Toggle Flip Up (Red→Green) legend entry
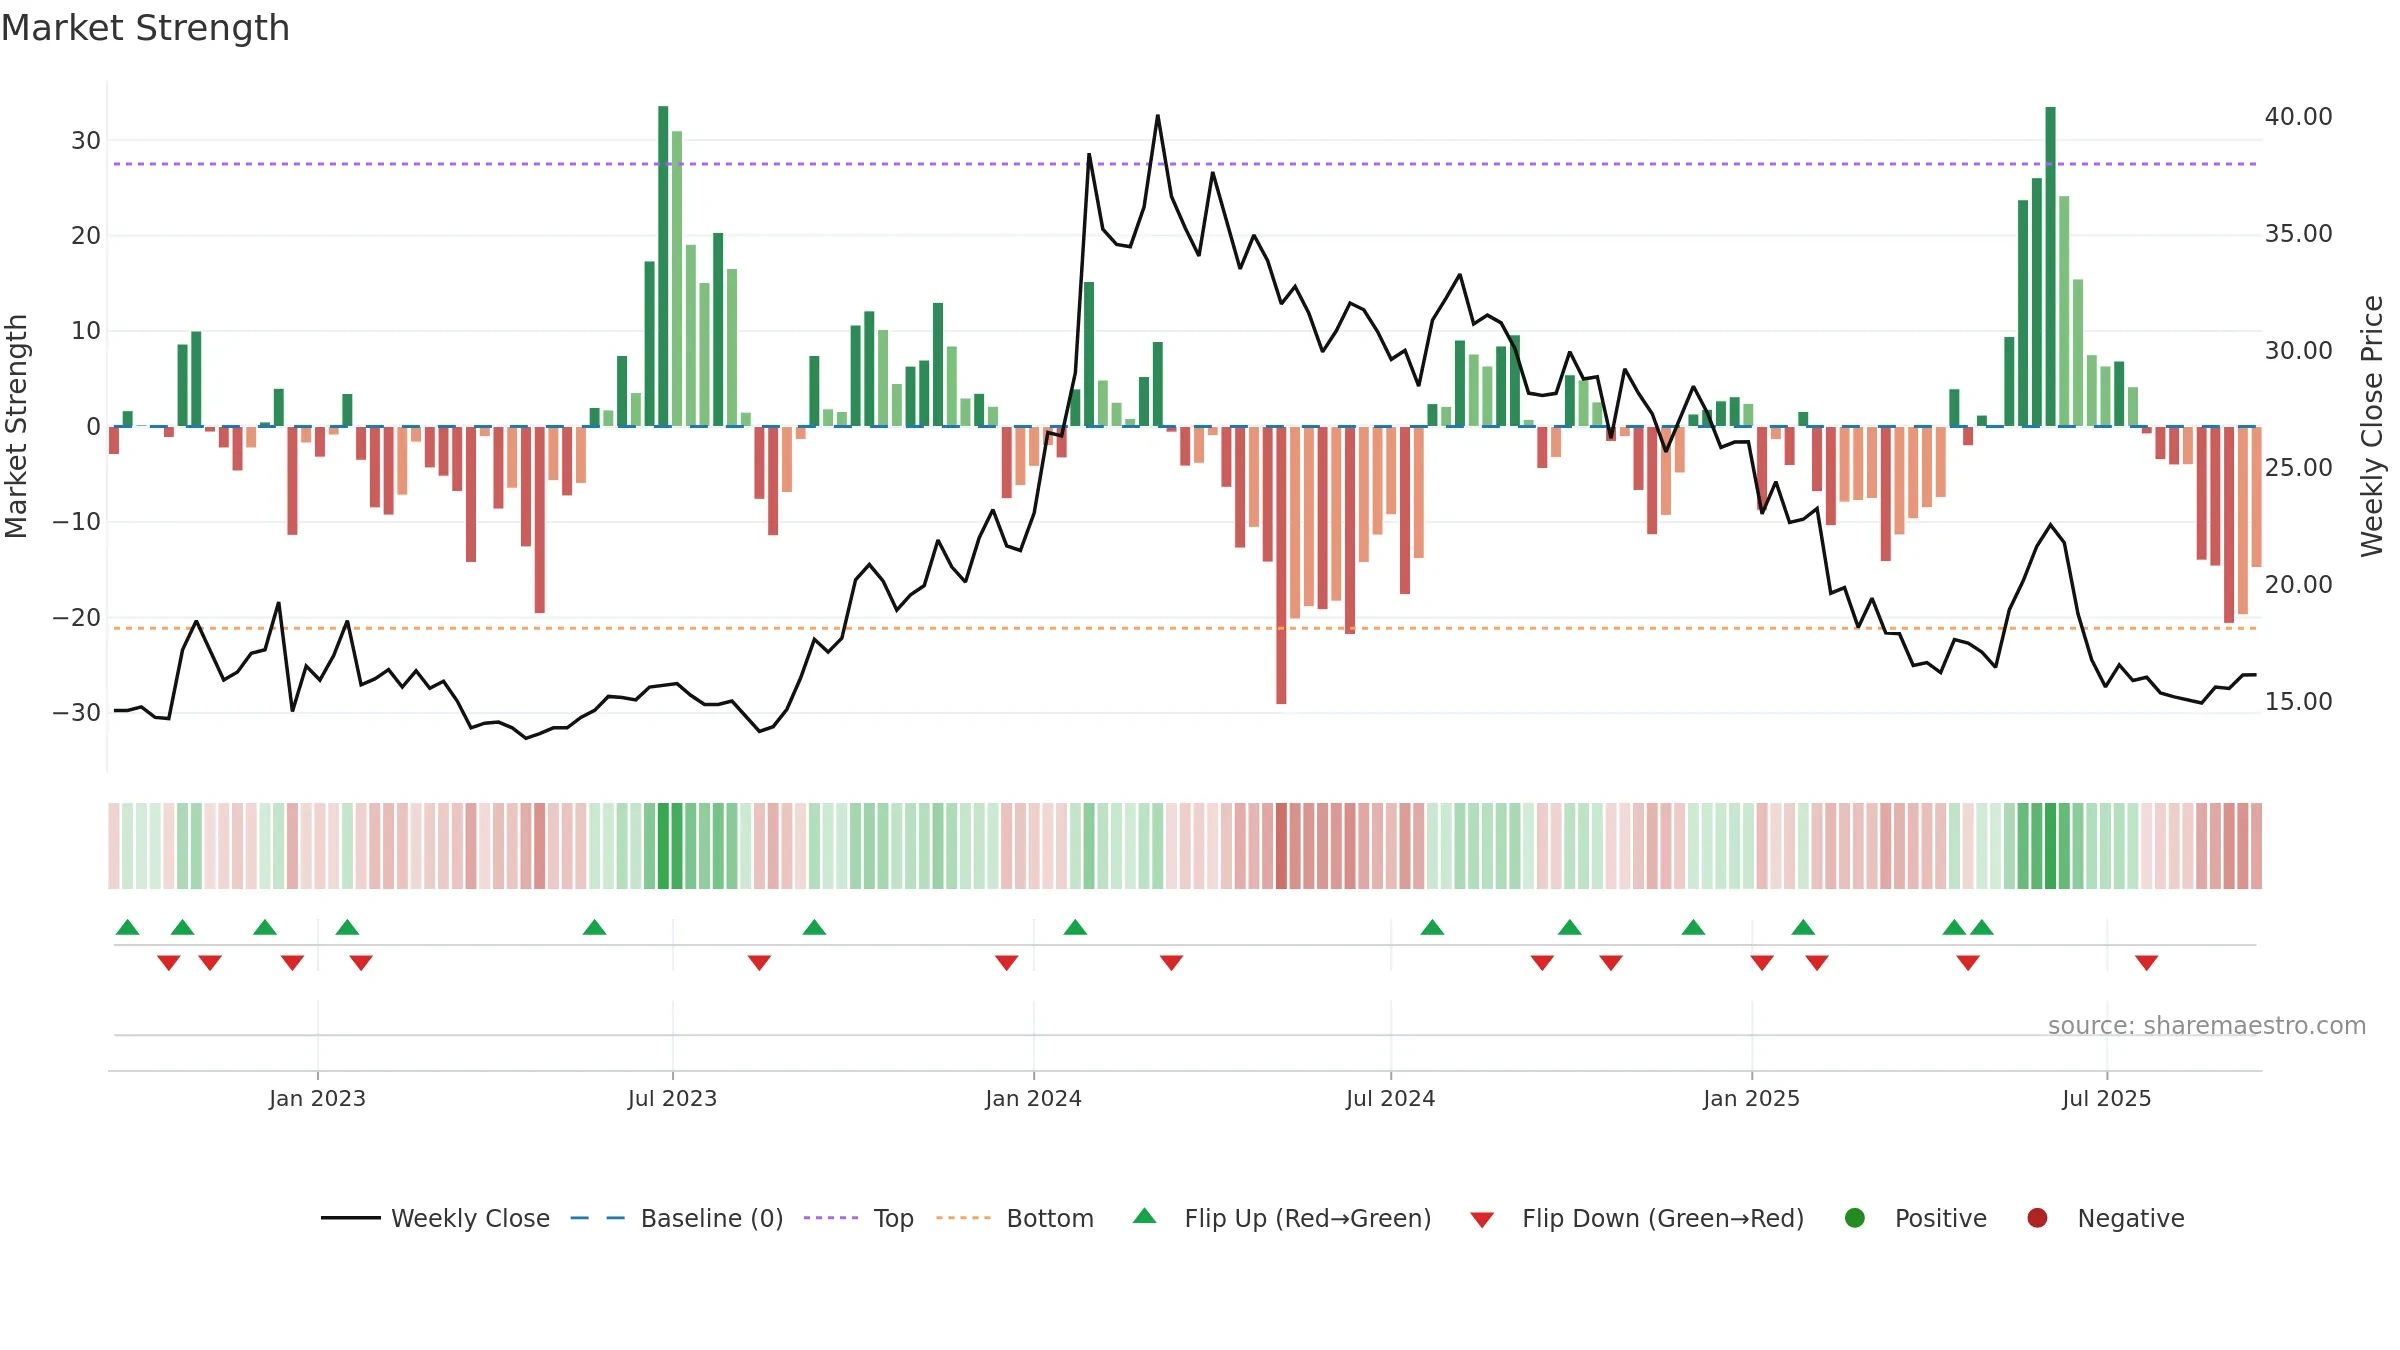Image resolution: width=2400 pixels, height=1350 pixels. coord(1282,1218)
